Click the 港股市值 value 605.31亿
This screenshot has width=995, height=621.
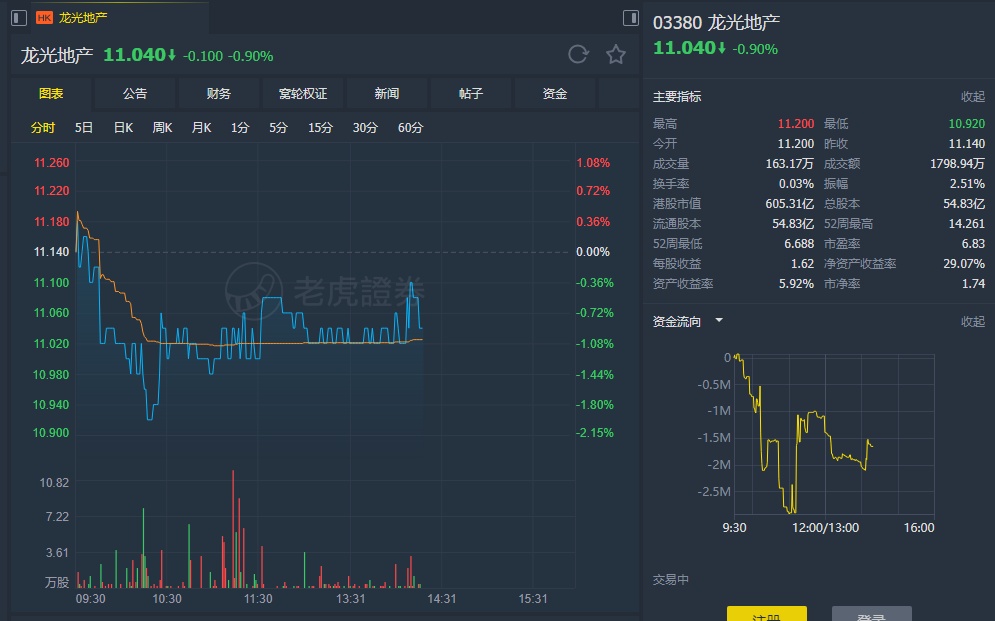tap(789, 204)
